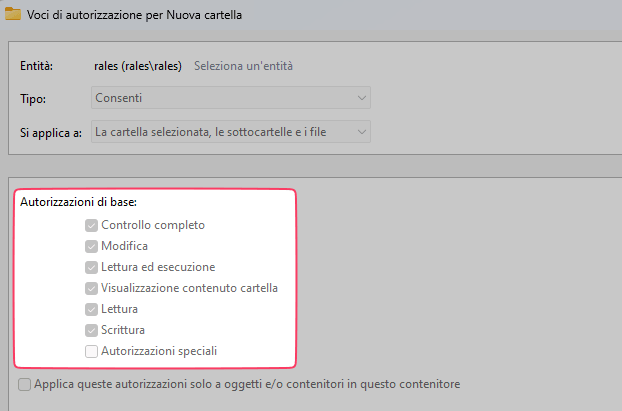Image resolution: width=622 pixels, height=411 pixels.
Task: Click the Tipo label
Action: point(33,99)
